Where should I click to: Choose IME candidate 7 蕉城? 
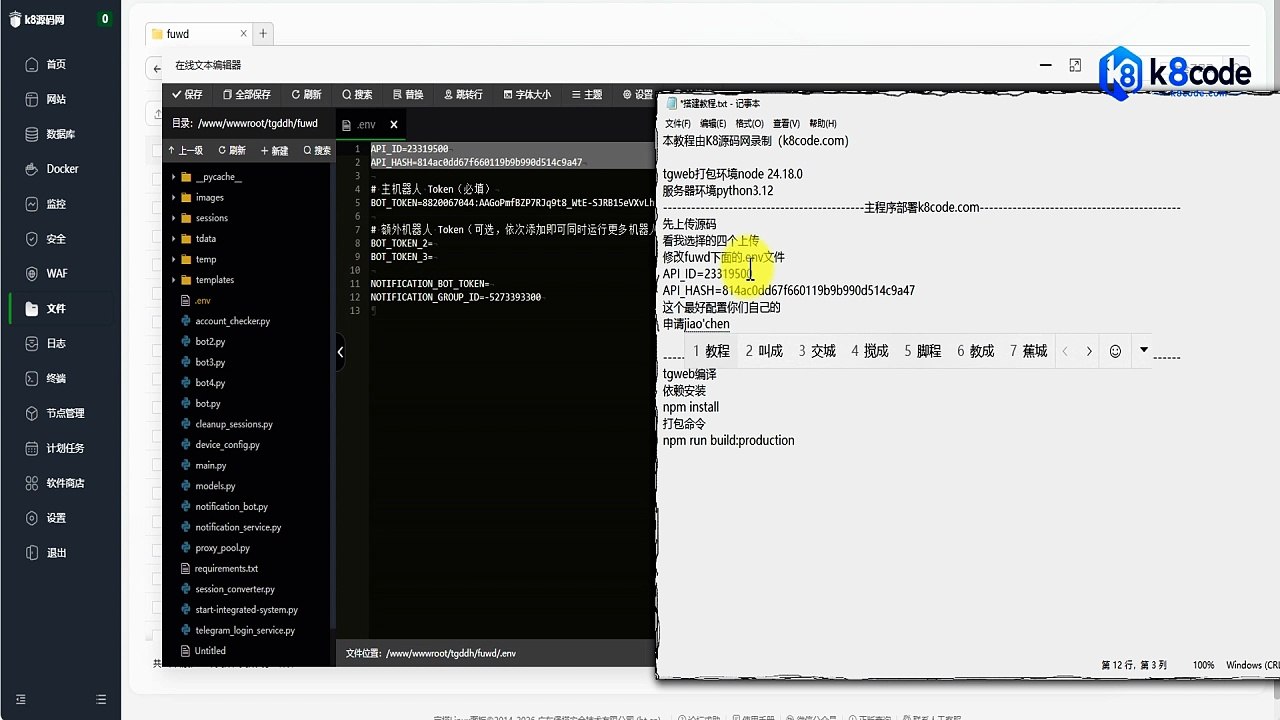coord(1029,351)
